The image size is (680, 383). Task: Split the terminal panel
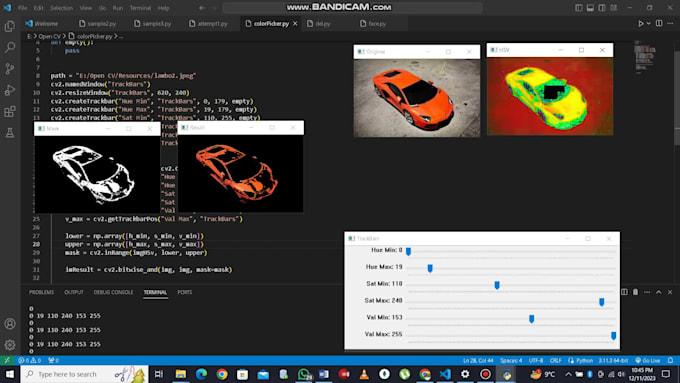pos(624,292)
